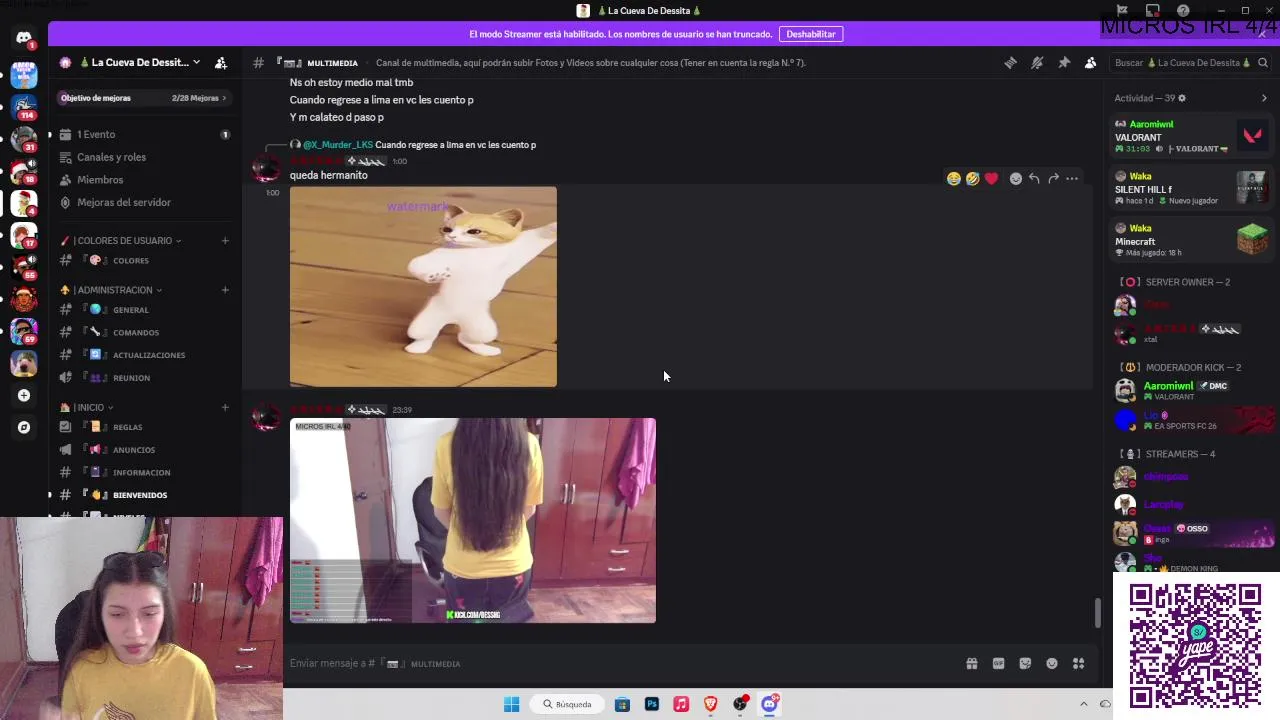This screenshot has width=1280, height=720.
Task: Open Actividad settings gear
Action: coord(1182,98)
